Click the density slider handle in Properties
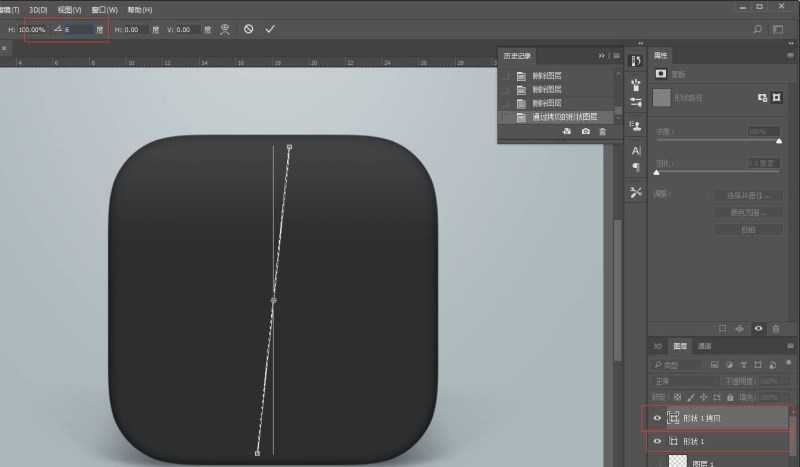Image resolution: width=800 pixels, height=467 pixels. [x=779, y=141]
